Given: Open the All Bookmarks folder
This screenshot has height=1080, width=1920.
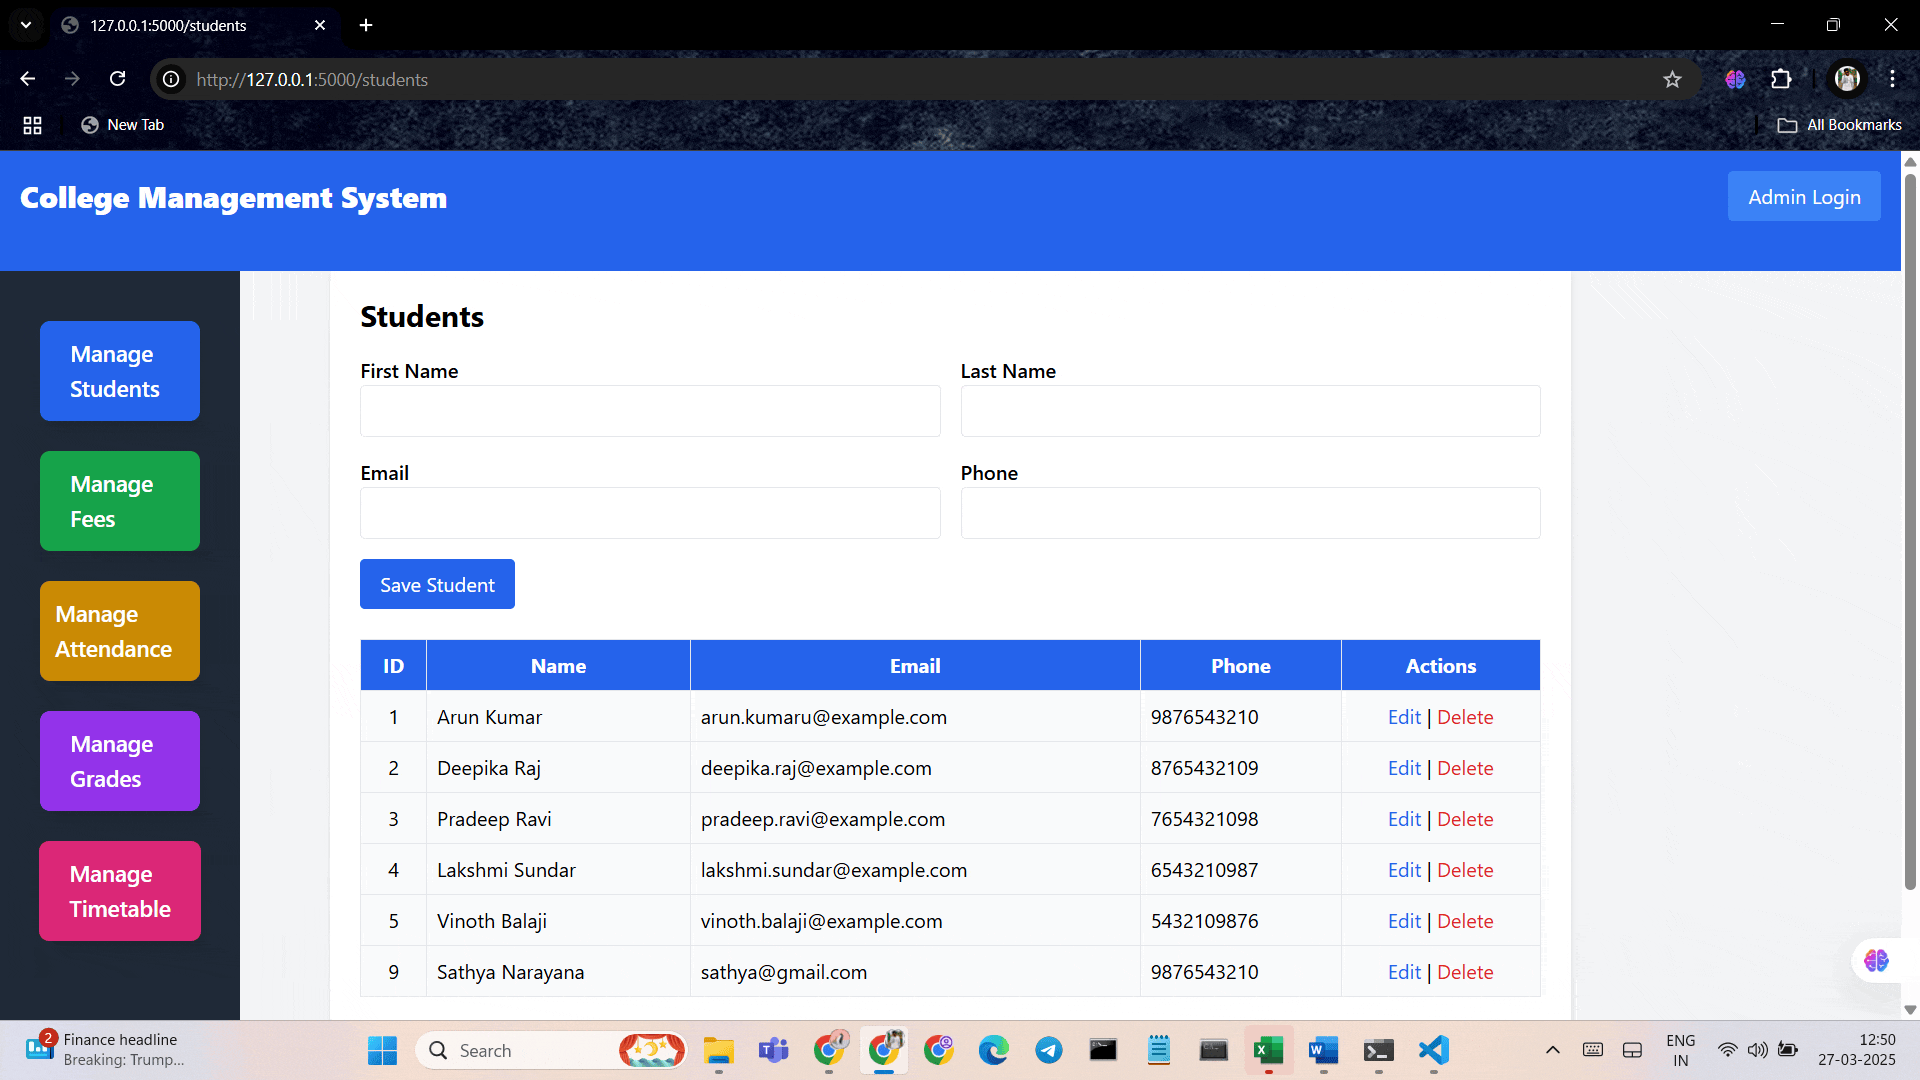Looking at the screenshot, I should 1840,125.
